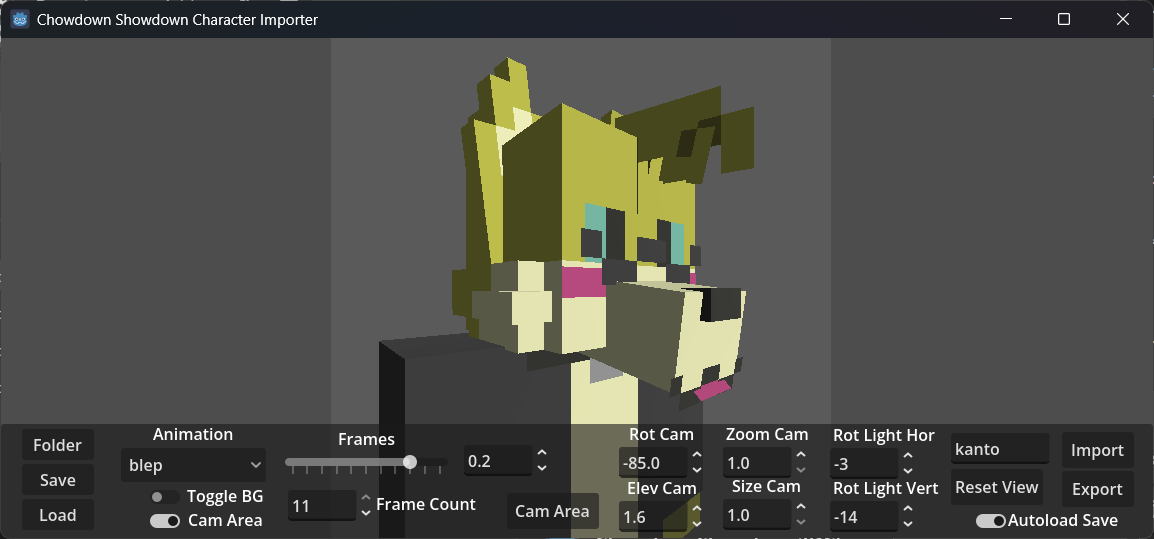Click the Size Cam input field
This screenshot has width=1154, height=539.
pos(757,515)
